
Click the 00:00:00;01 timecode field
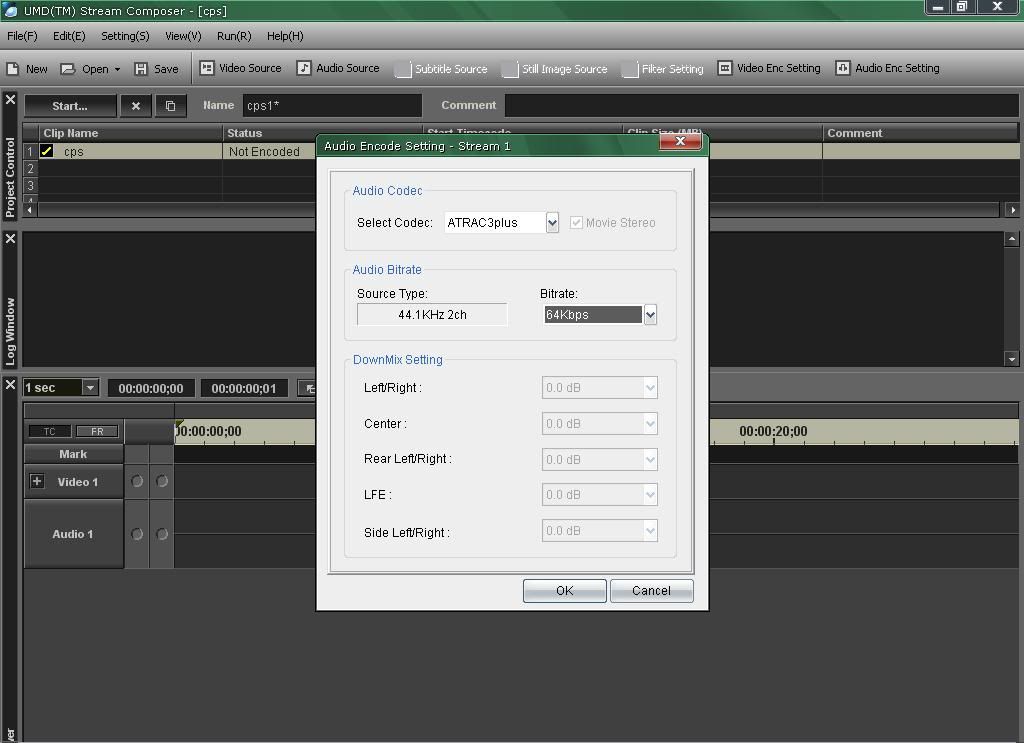click(x=244, y=388)
